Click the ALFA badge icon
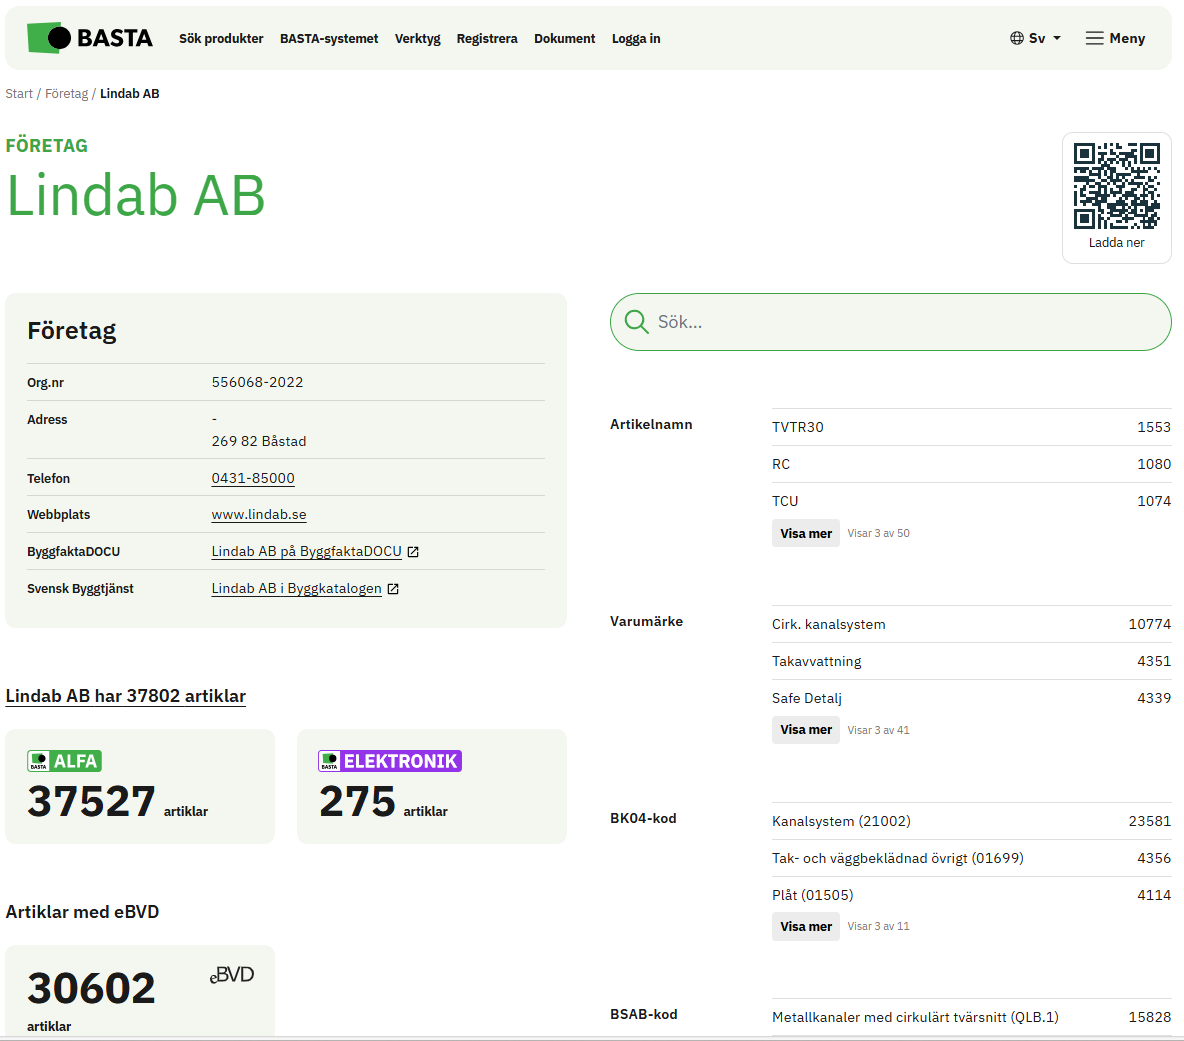The image size is (1184, 1041). pos(65,761)
